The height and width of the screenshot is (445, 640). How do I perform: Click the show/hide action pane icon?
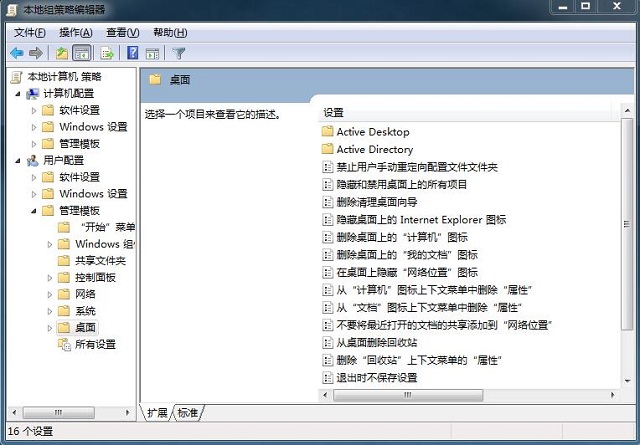coord(152,53)
